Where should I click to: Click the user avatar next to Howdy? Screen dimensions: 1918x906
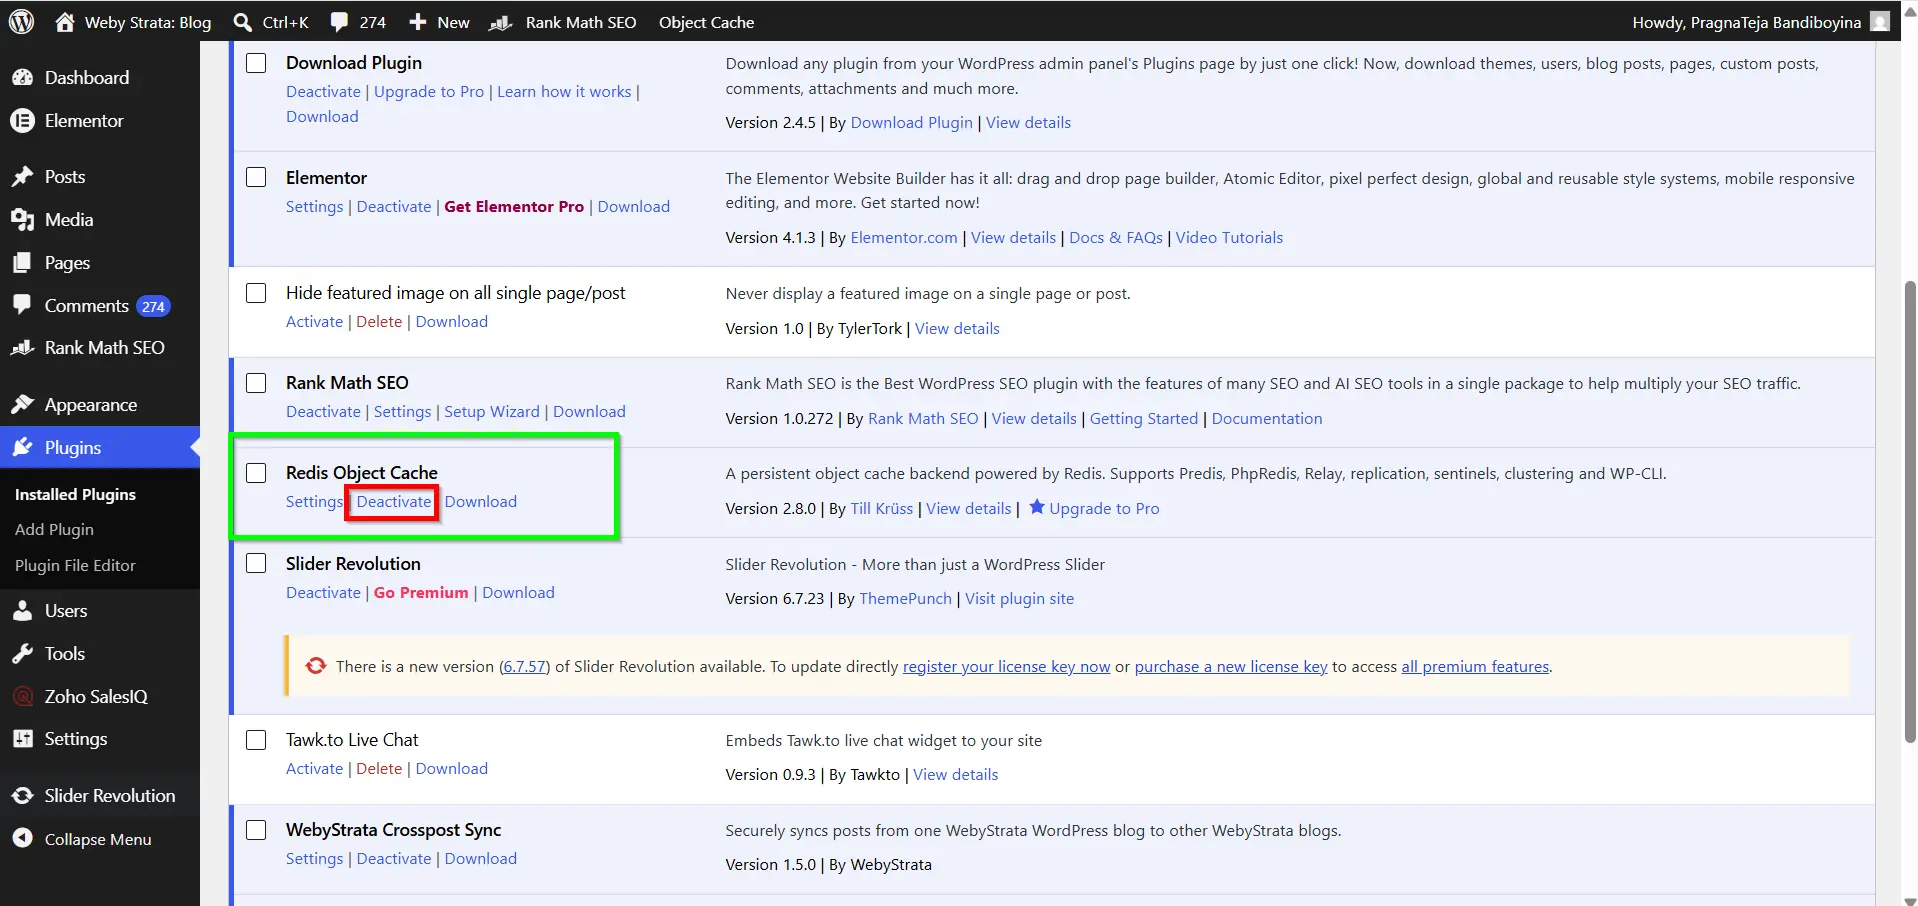tap(1880, 21)
